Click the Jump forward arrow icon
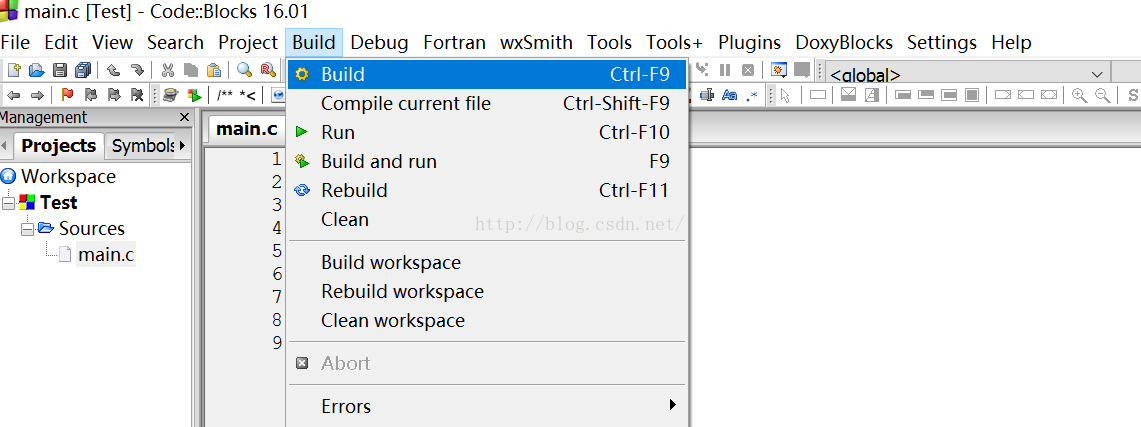 tap(36, 95)
